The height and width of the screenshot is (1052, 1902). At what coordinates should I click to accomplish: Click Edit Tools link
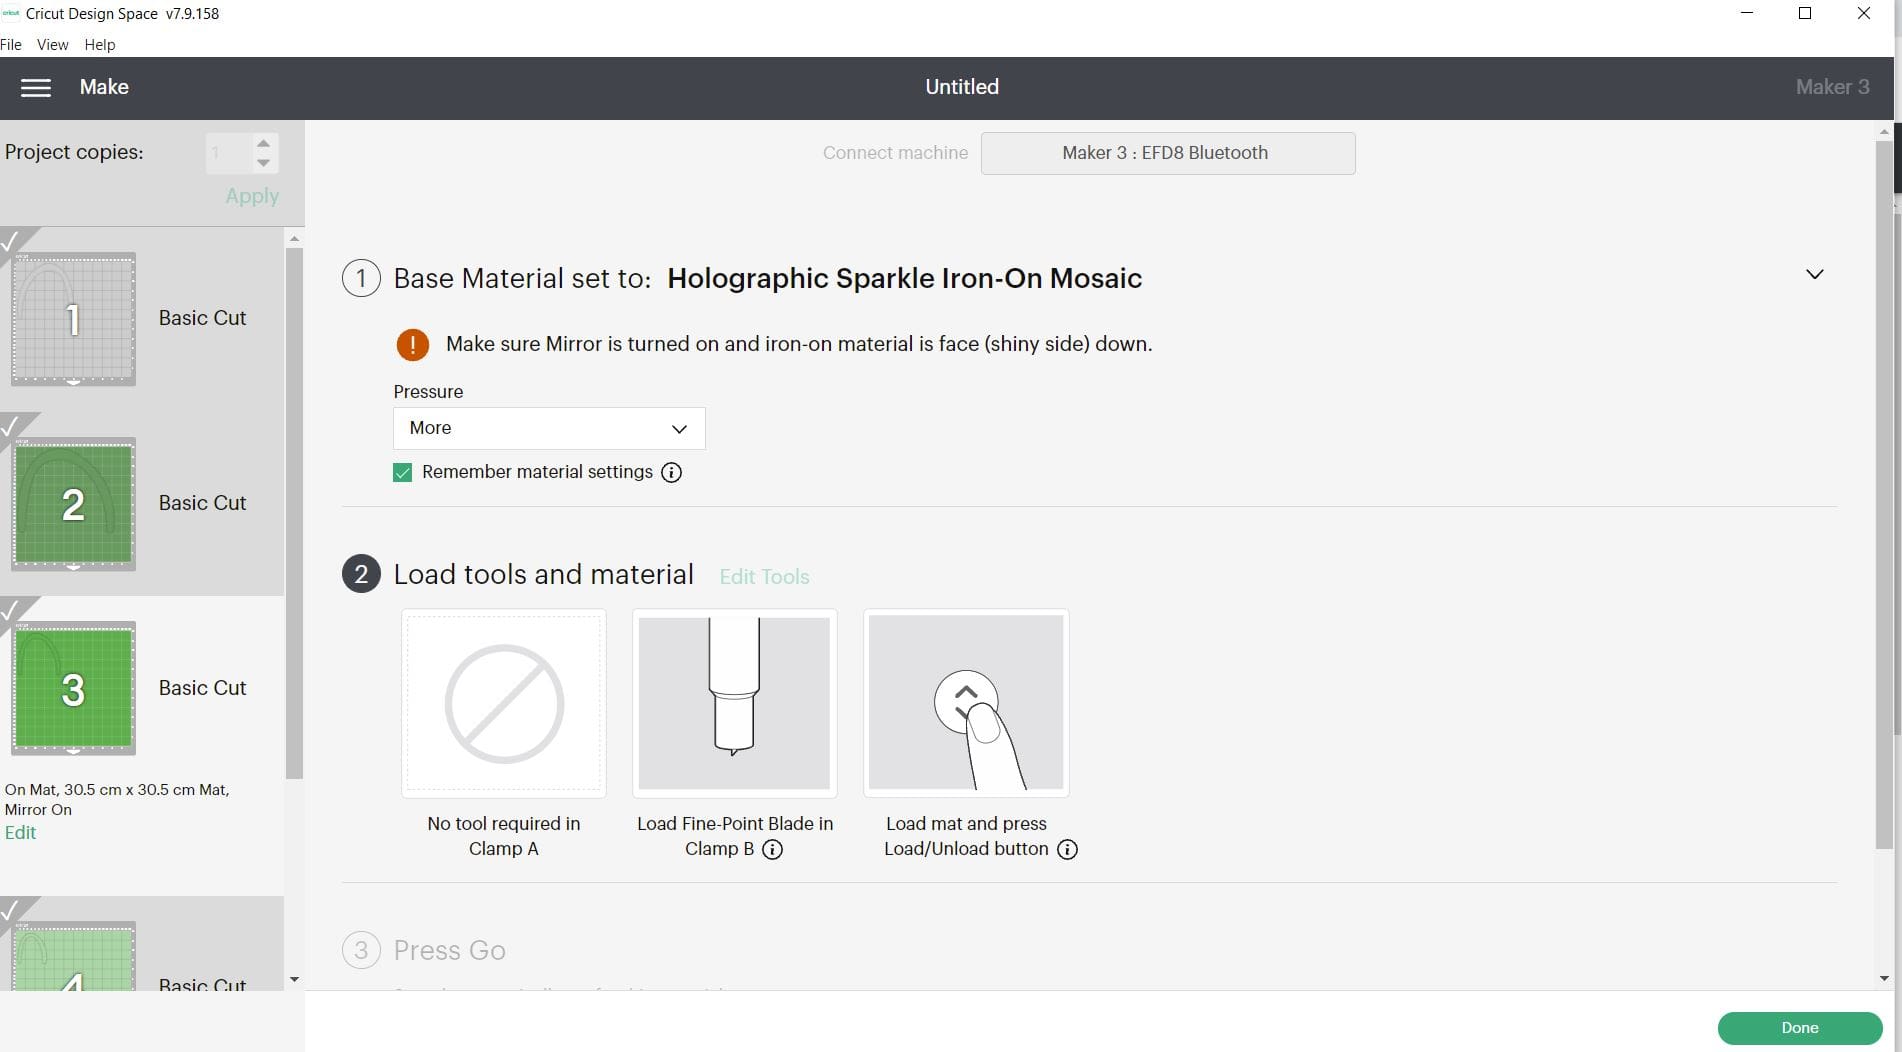(764, 577)
